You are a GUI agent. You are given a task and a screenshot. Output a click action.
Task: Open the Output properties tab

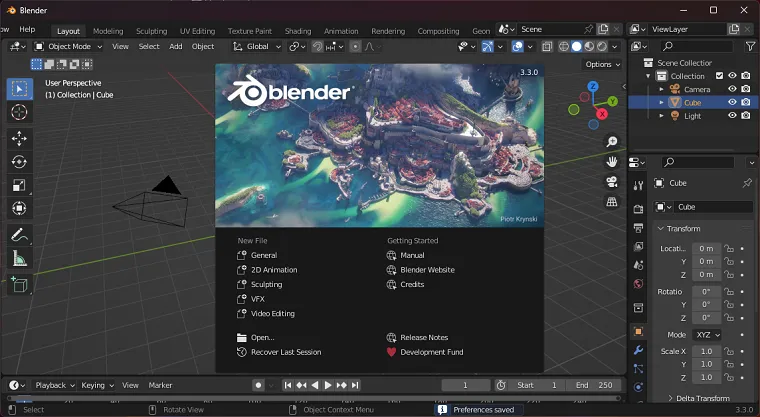638,228
